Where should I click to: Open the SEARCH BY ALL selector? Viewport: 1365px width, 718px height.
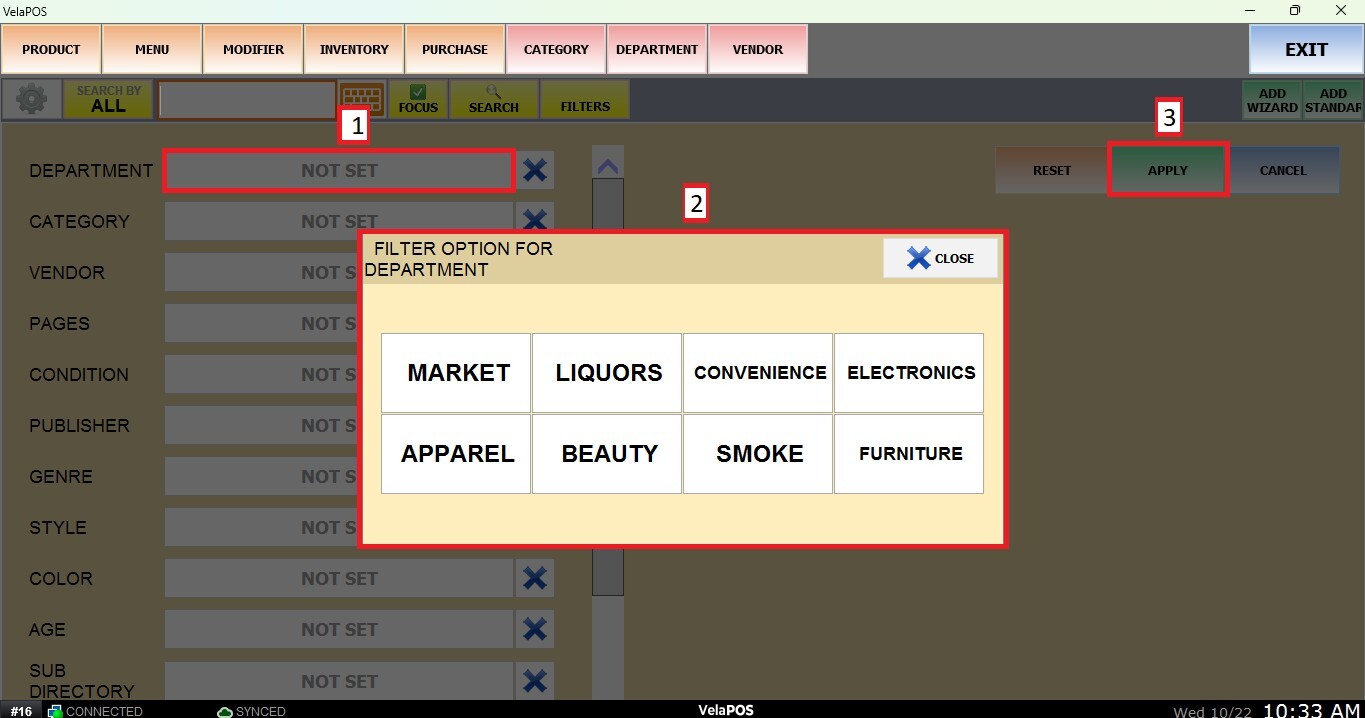[108, 99]
